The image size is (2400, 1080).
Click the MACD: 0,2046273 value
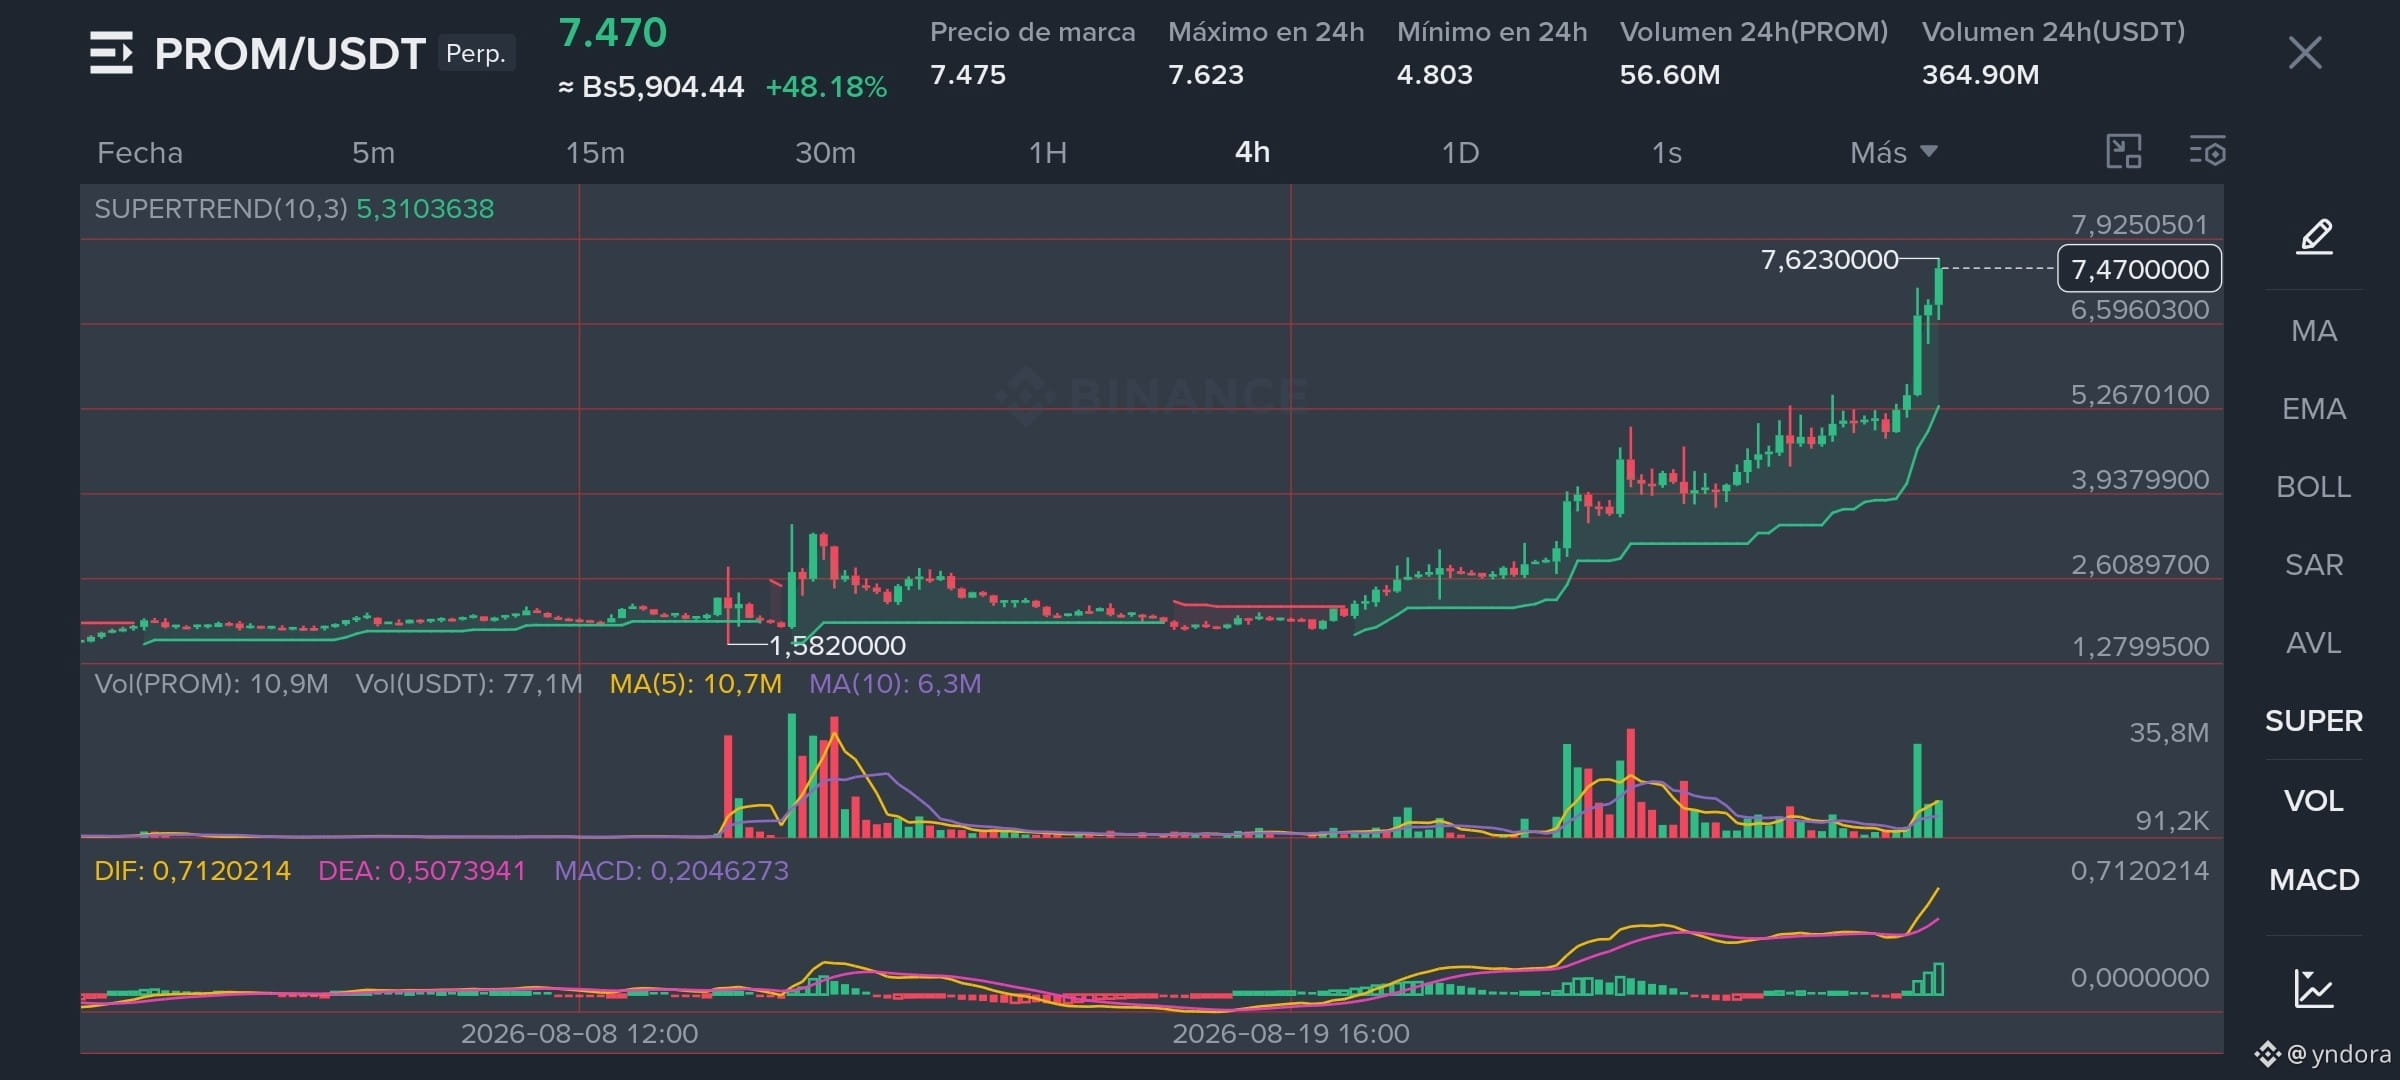(x=672, y=871)
